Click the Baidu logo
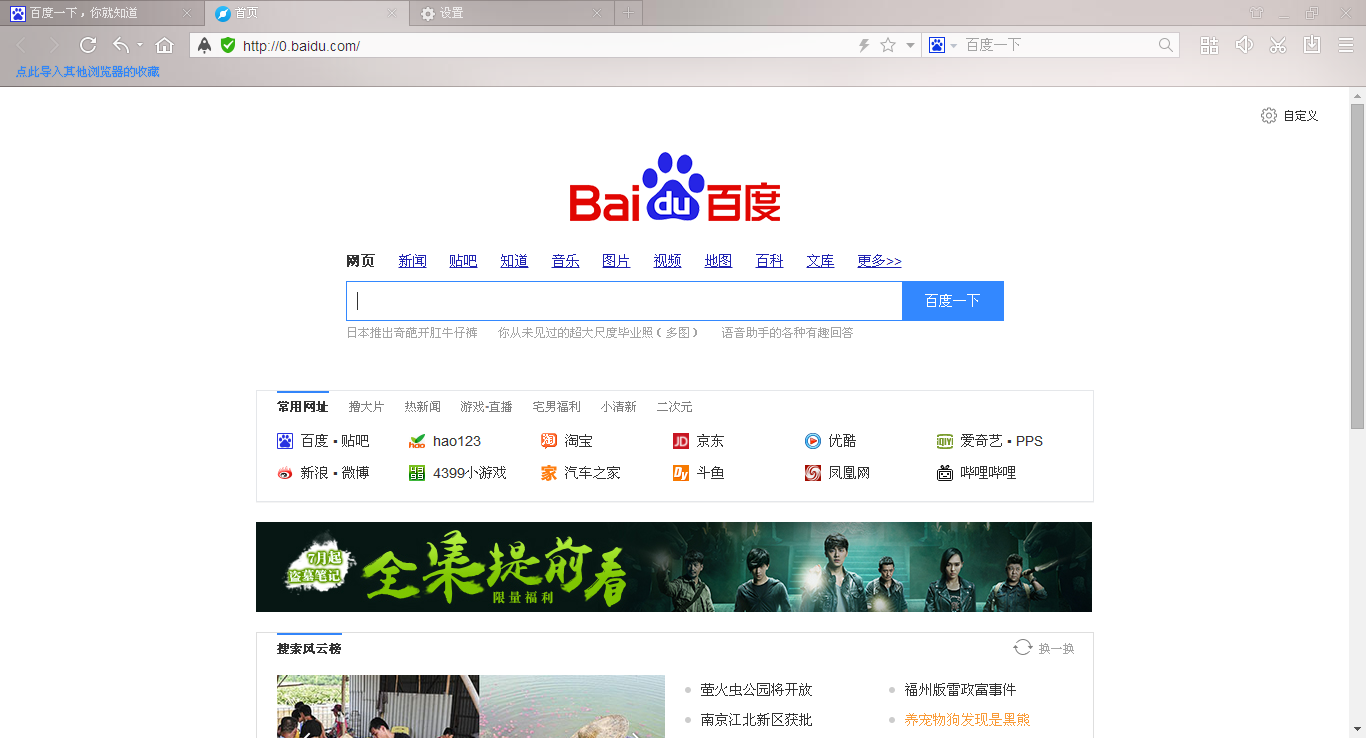The width and height of the screenshot is (1366, 738). [675, 188]
